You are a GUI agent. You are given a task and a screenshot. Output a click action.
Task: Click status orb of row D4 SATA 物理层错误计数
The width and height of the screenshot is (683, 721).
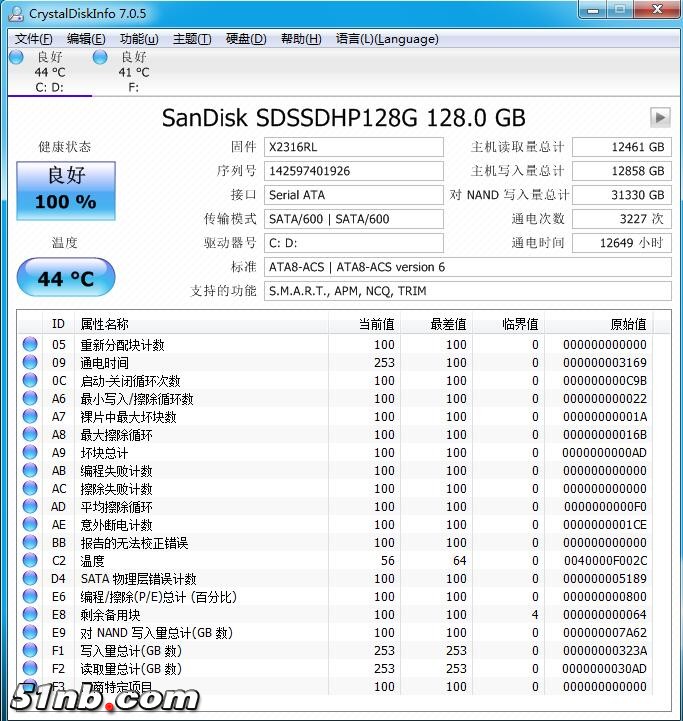click(30, 578)
